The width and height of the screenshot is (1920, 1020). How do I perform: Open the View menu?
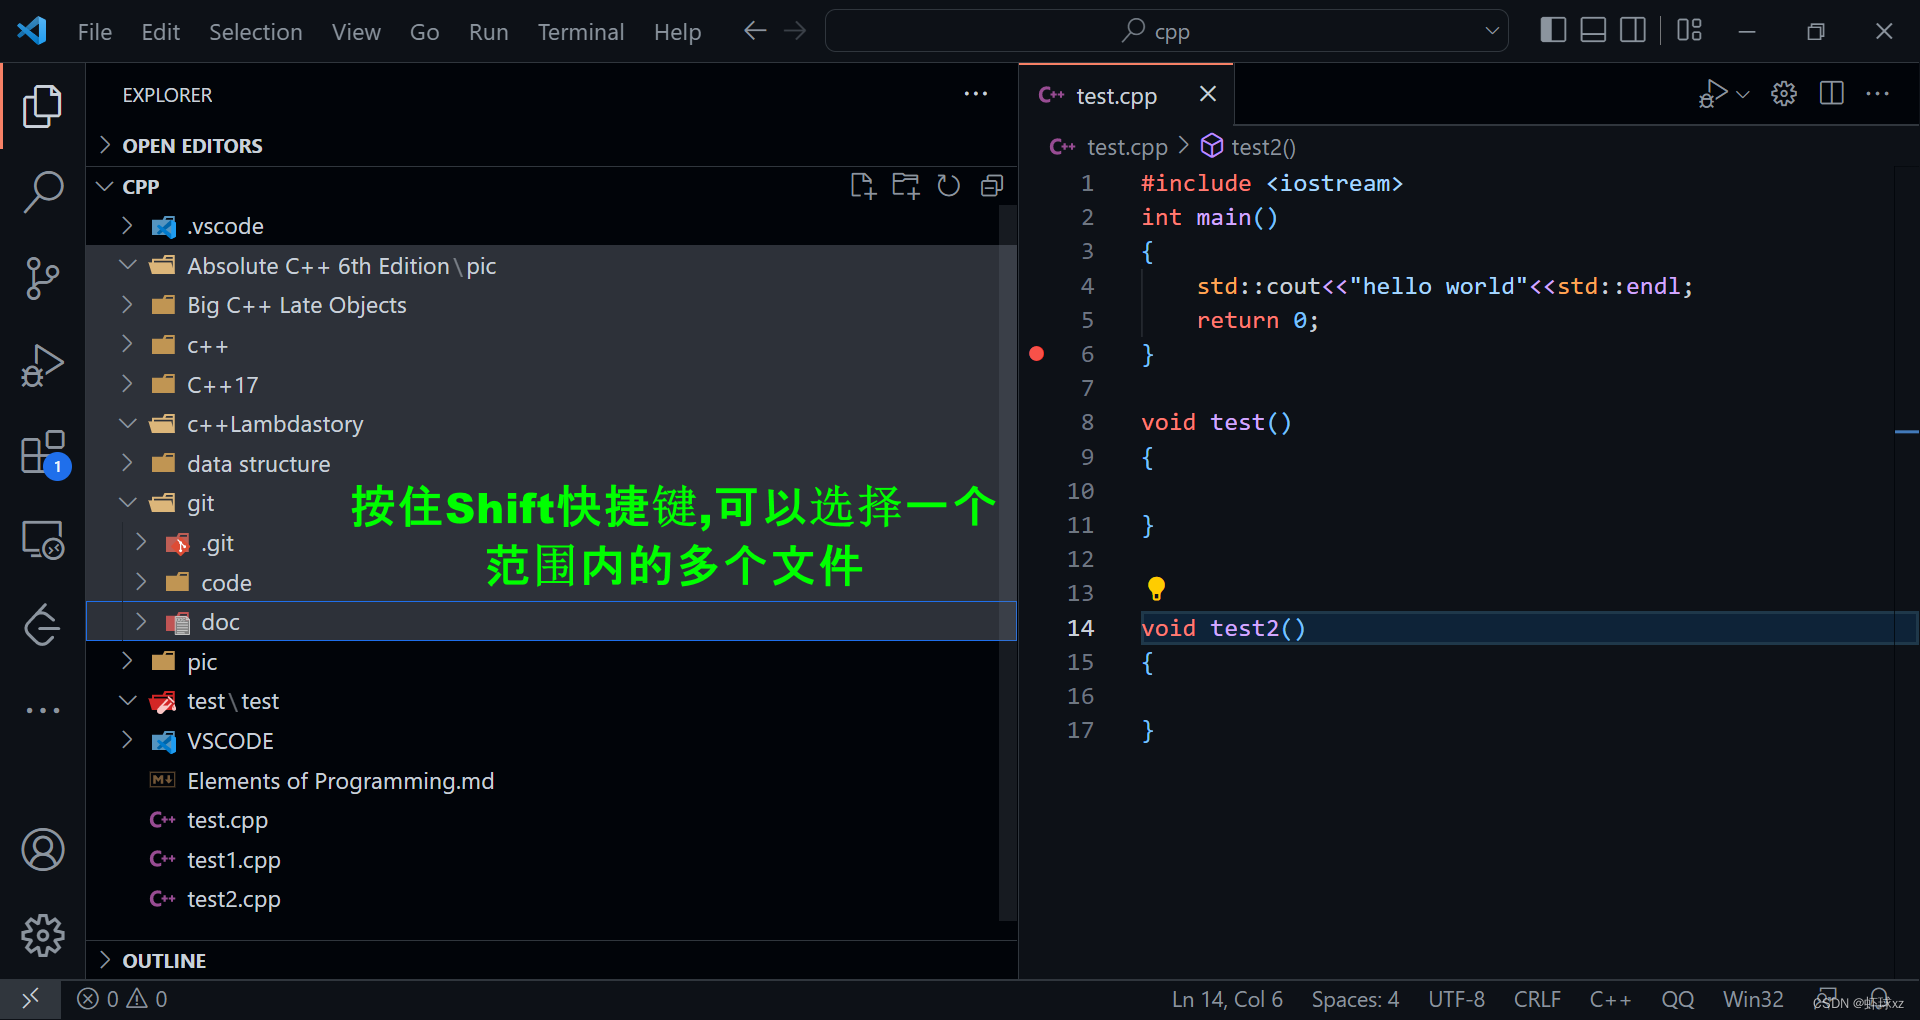(356, 32)
